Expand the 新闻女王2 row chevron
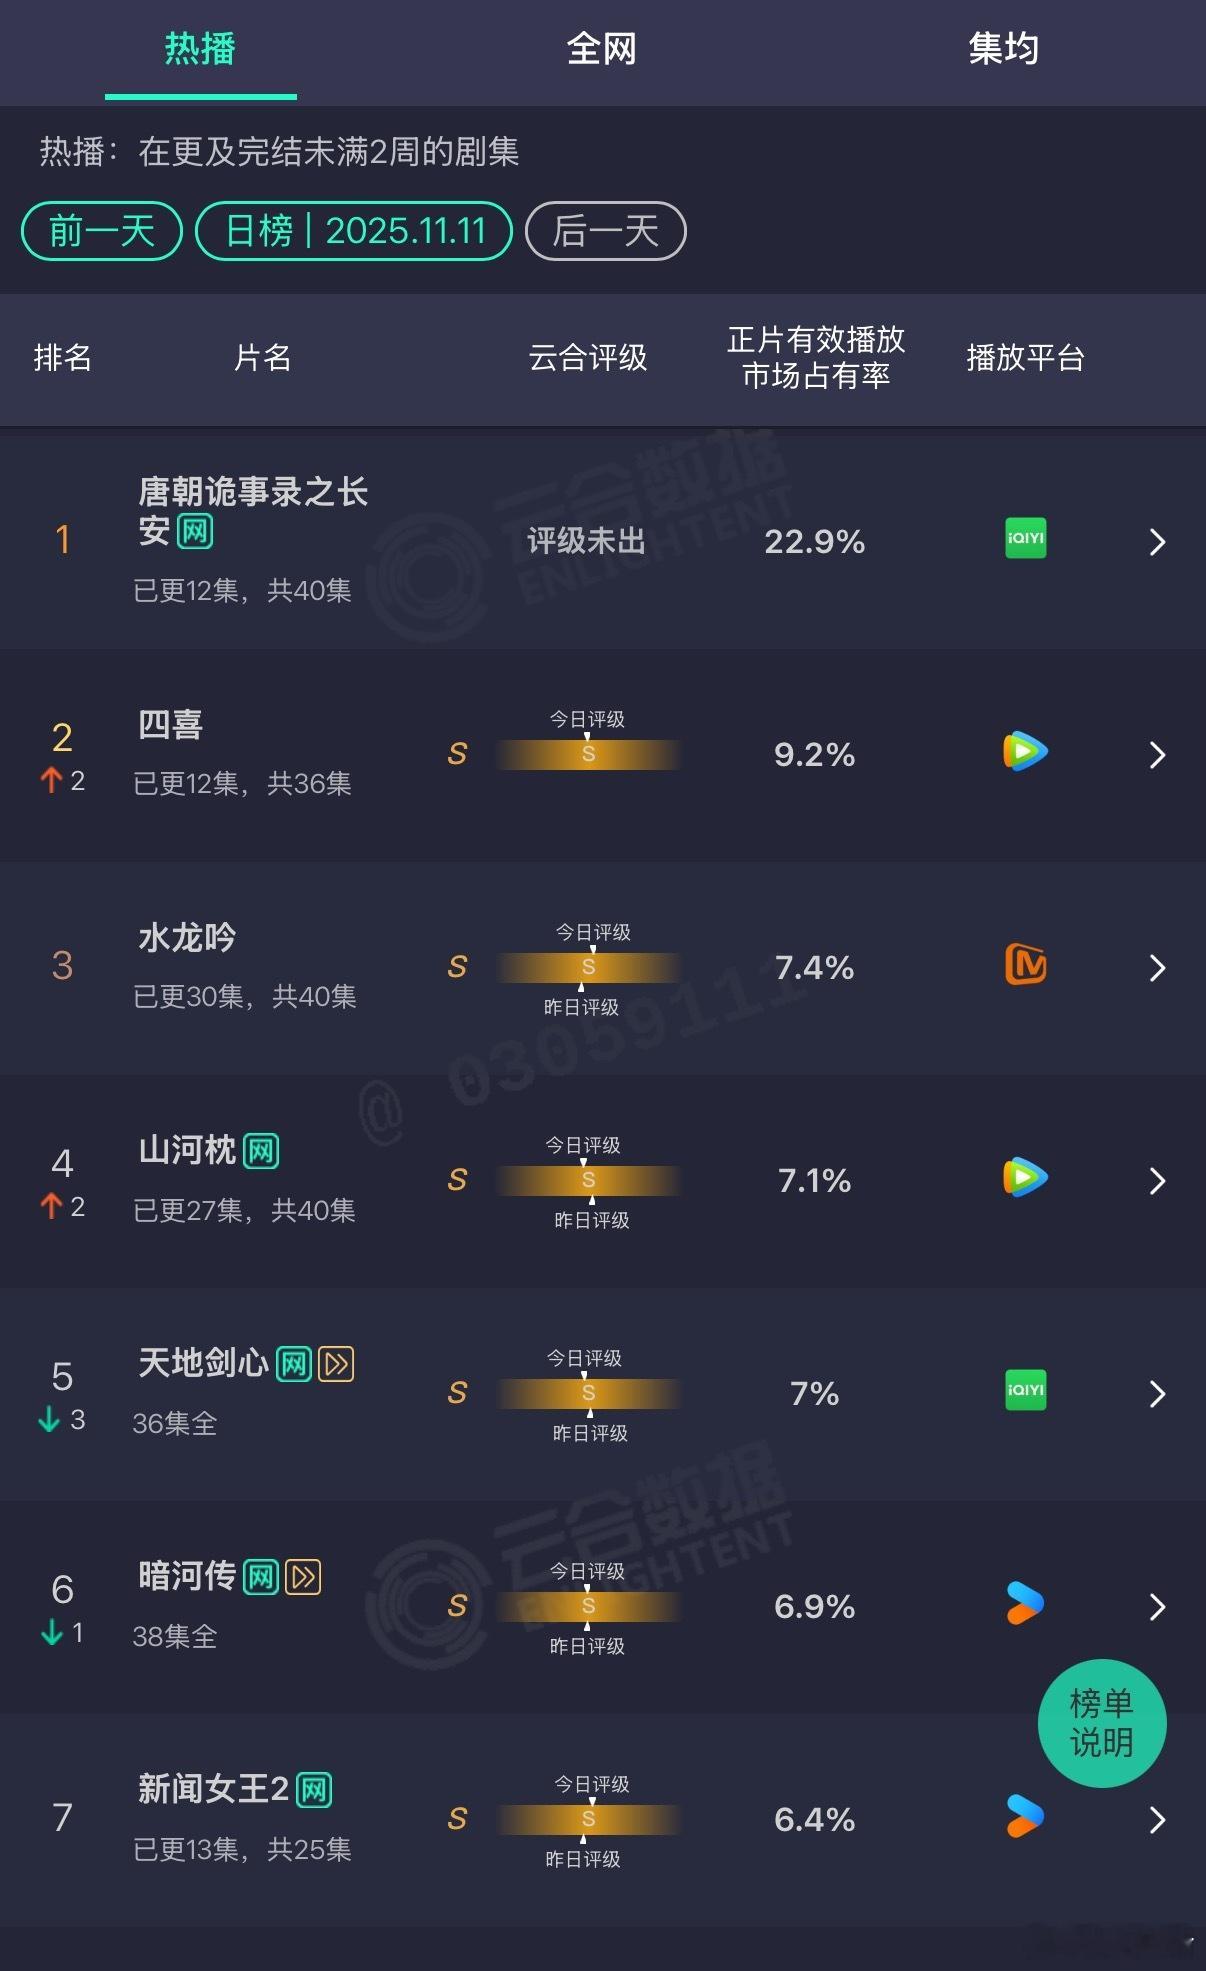 click(x=1157, y=1821)
